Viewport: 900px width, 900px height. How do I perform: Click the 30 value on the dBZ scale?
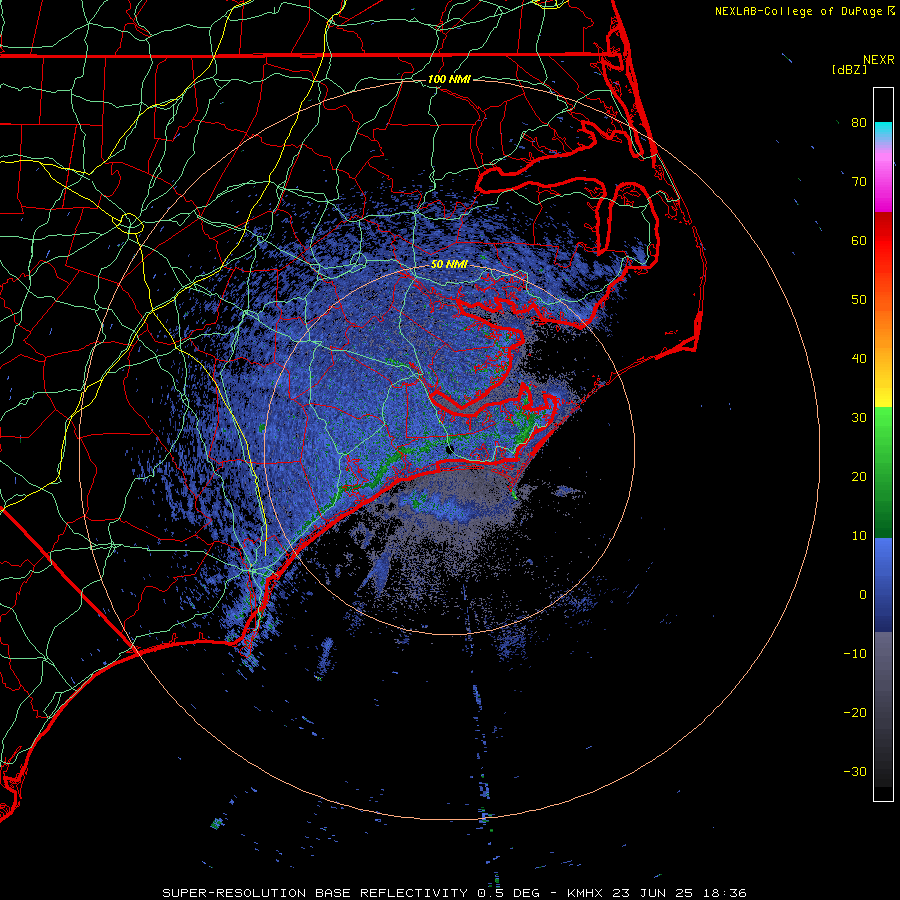[x=859, y=417]
